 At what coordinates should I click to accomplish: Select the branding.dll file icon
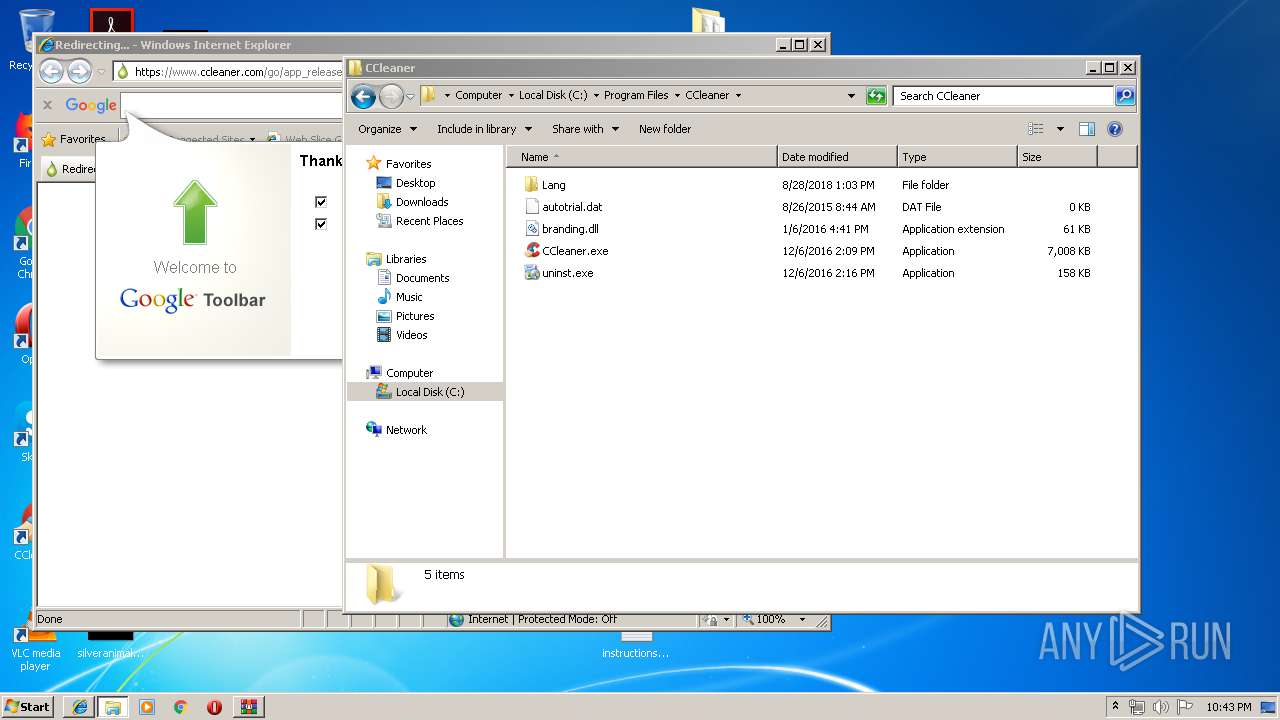[532, 229]
